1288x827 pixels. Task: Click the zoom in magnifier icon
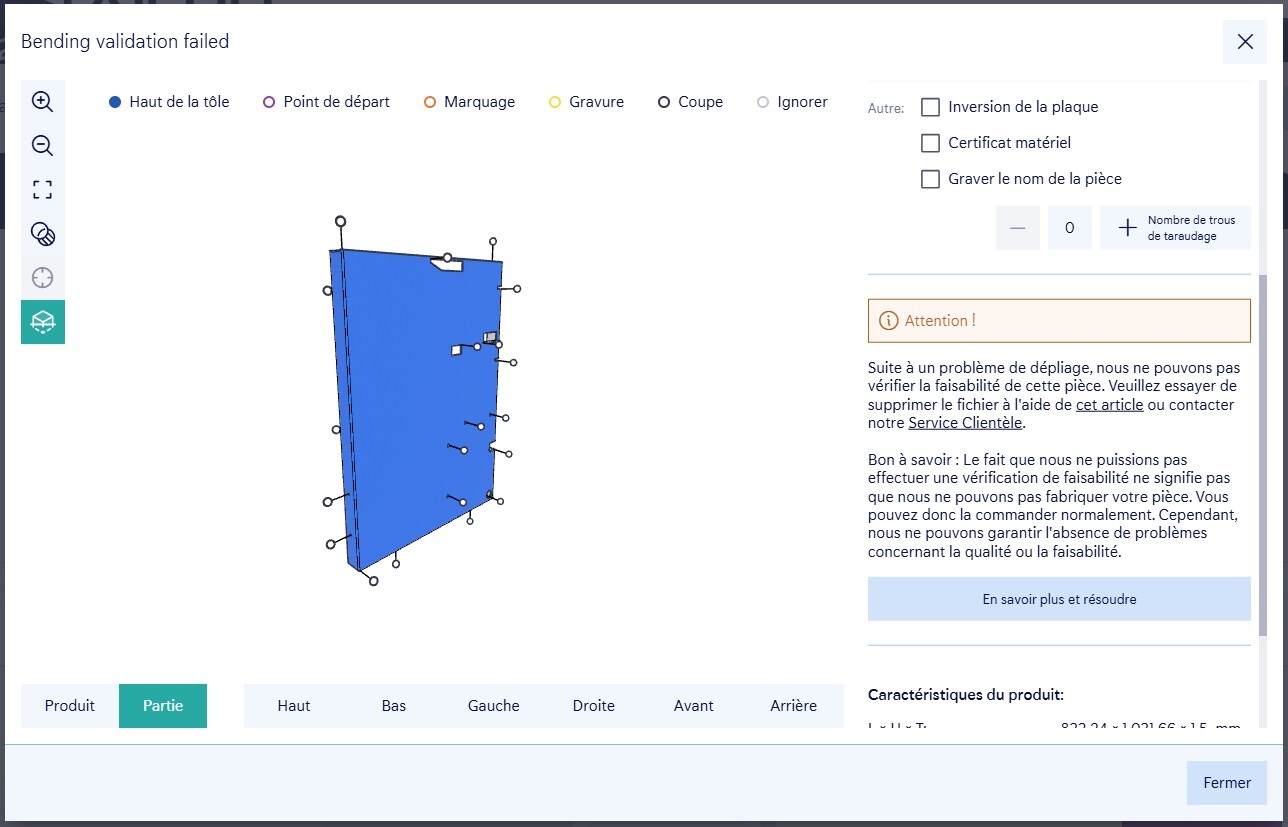42,101
